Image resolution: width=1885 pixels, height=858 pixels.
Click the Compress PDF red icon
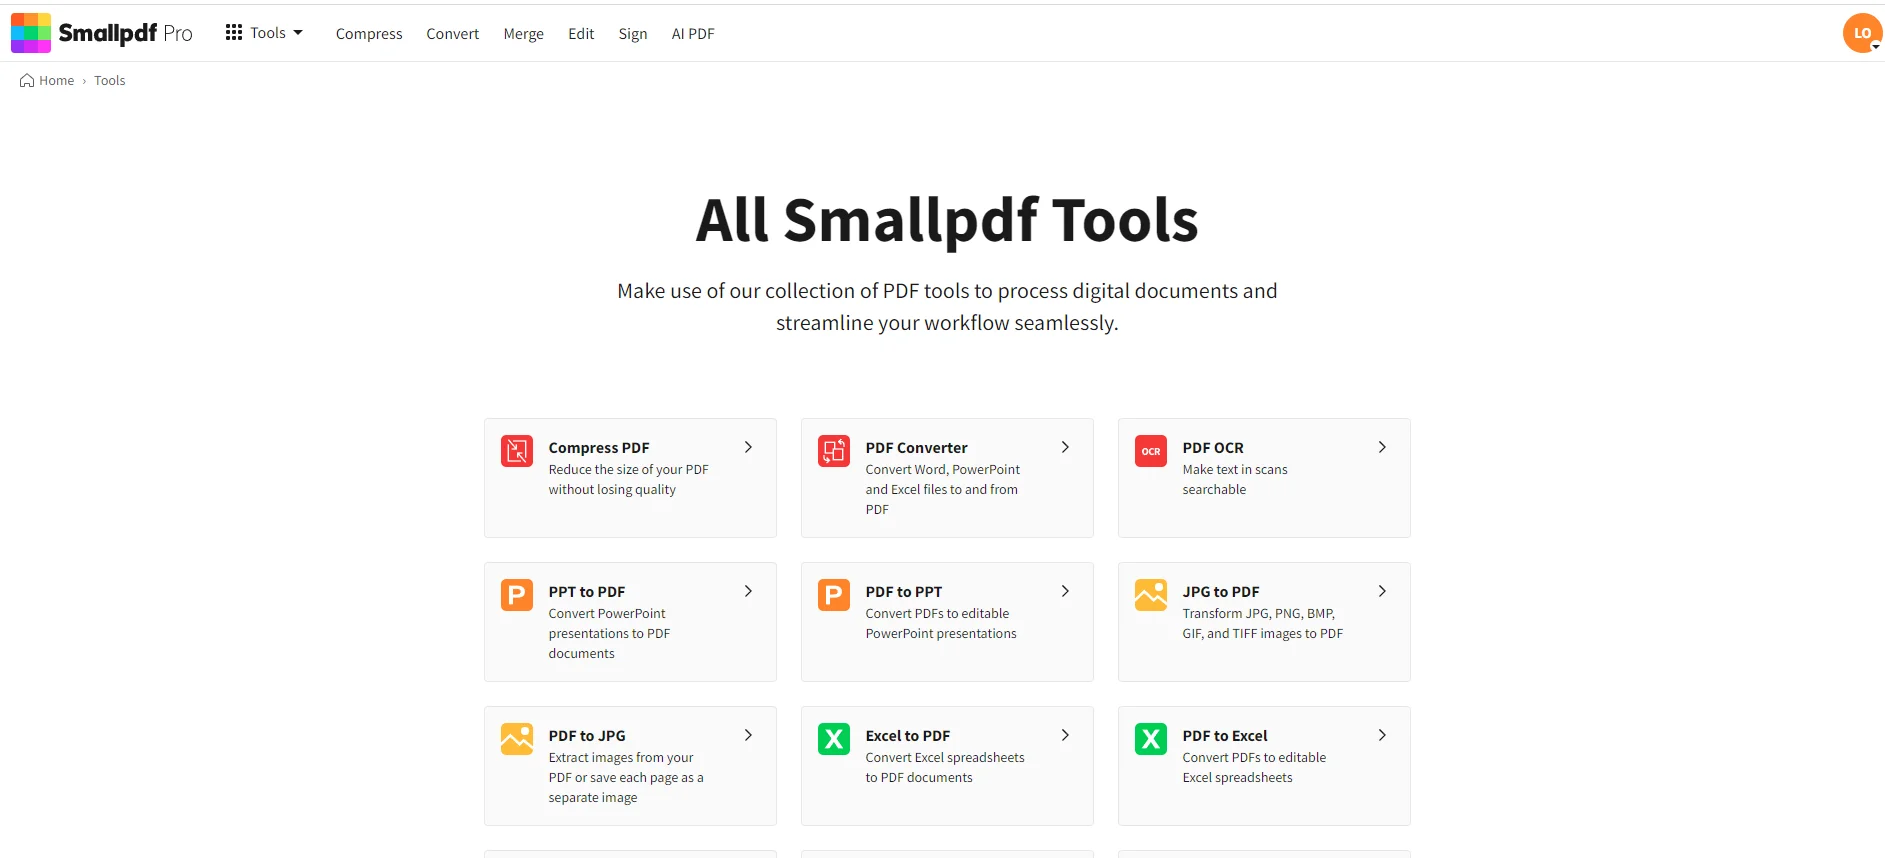pyautogui.click(x=517, y=451)
